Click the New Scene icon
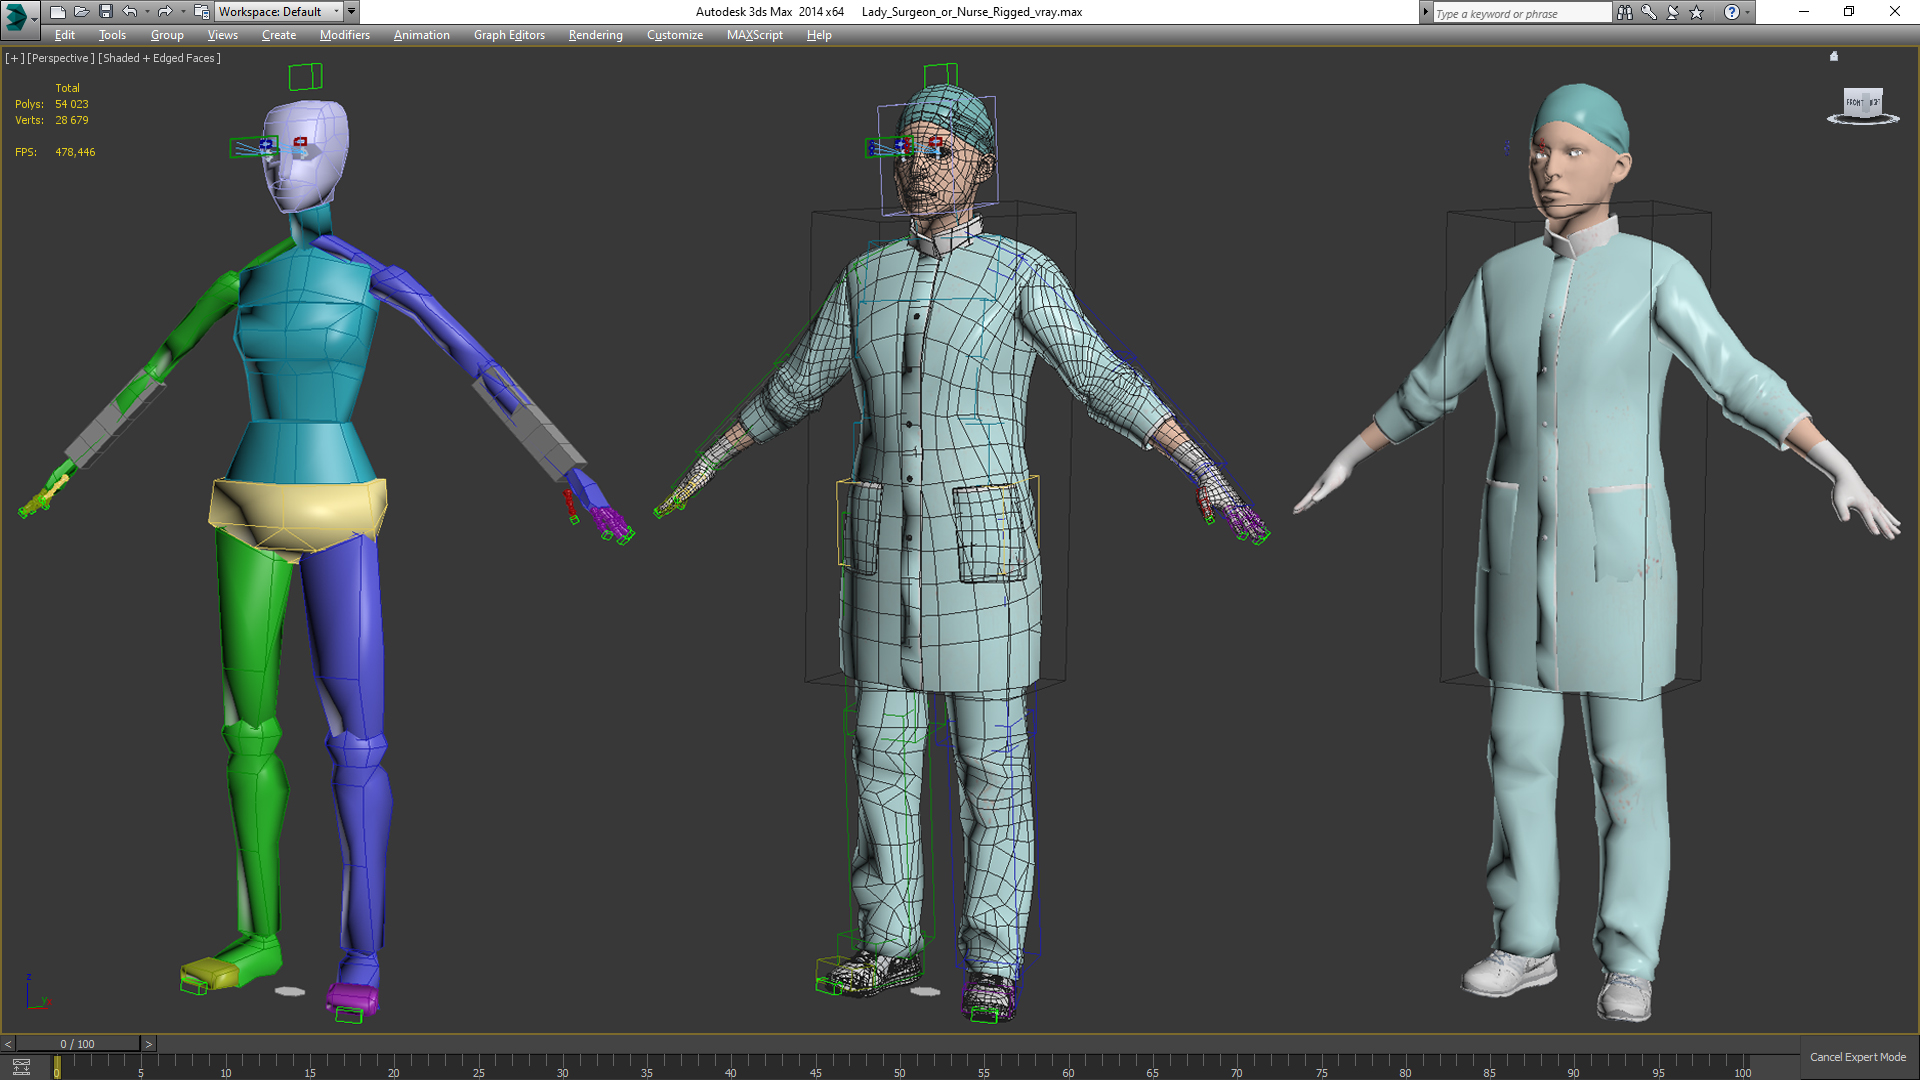1920x1080 pixels. pyautogui.click(x=57, y=12)
